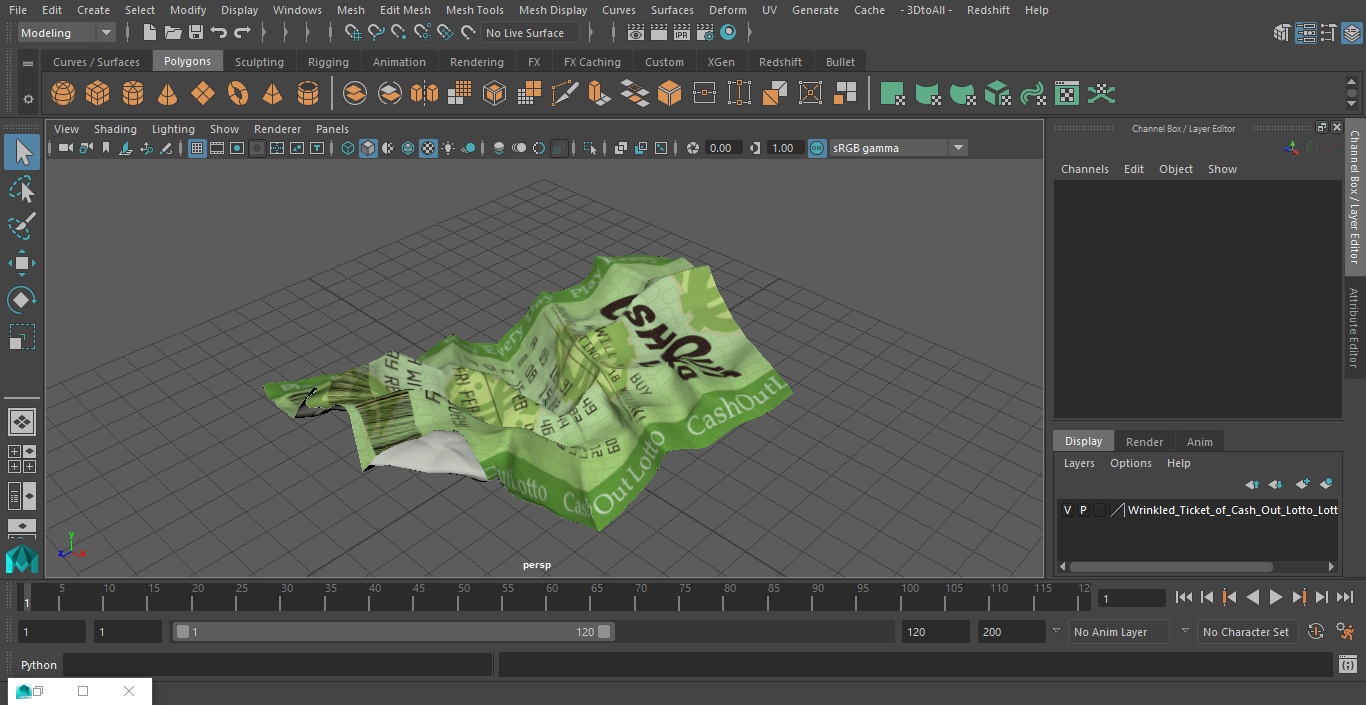Redo the last undone action
The height and width of the screenshot is (705, 1366).
click(x=242, y=33)
